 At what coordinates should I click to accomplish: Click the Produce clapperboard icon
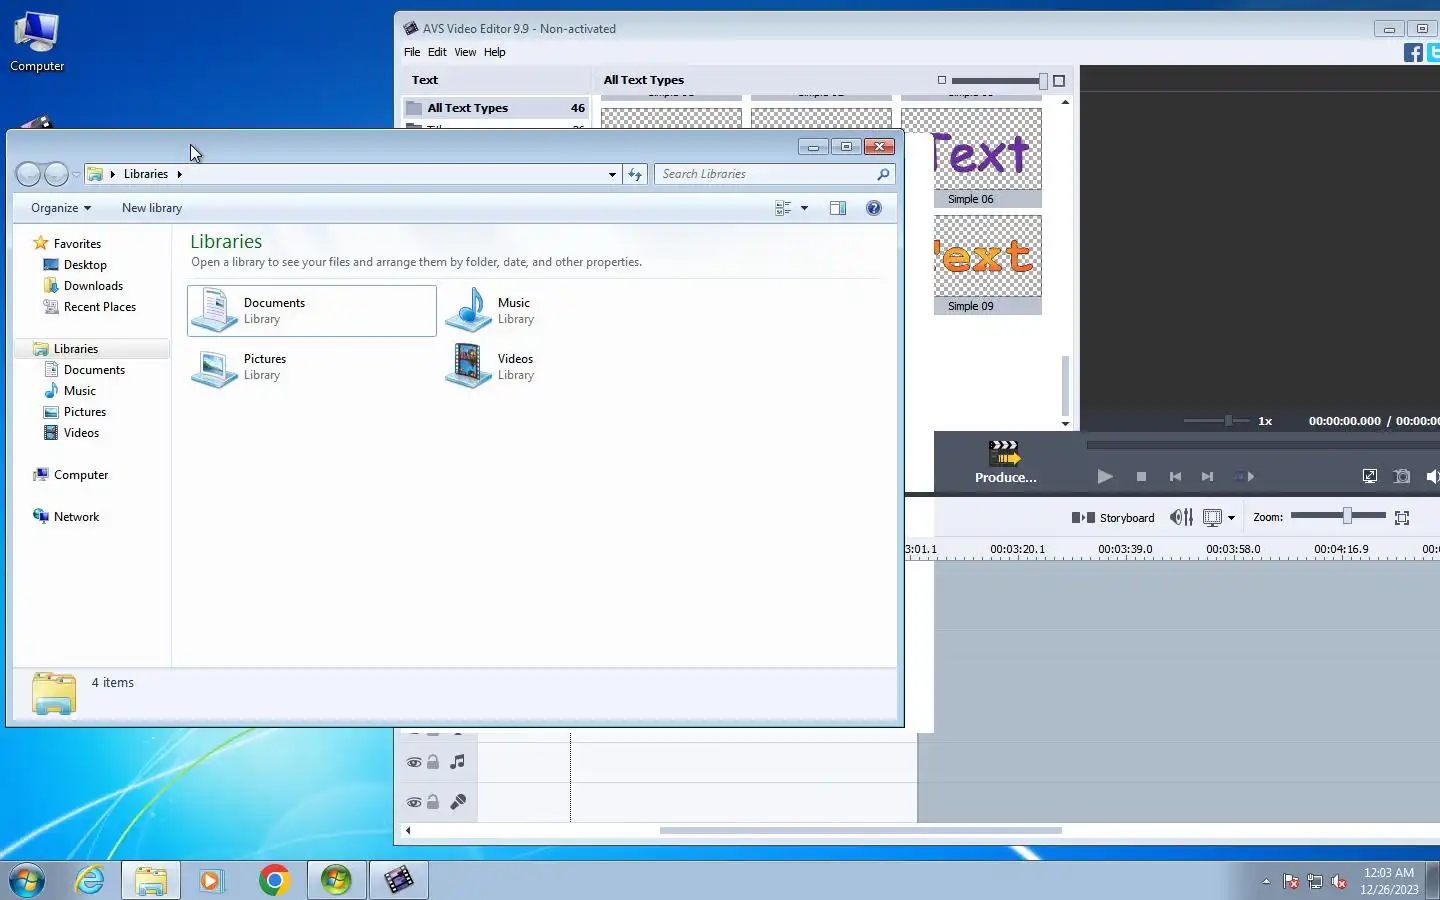click(1004, 453)
